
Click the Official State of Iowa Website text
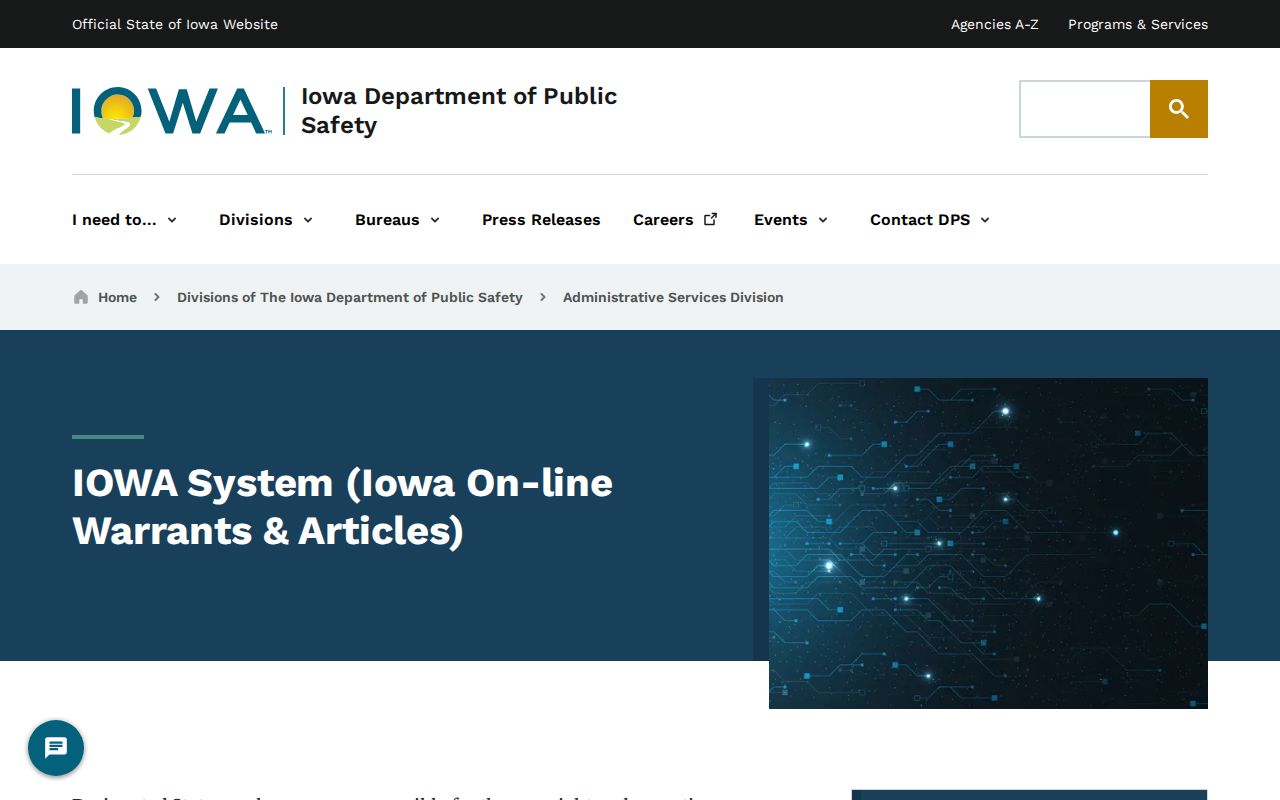[175, 24]
